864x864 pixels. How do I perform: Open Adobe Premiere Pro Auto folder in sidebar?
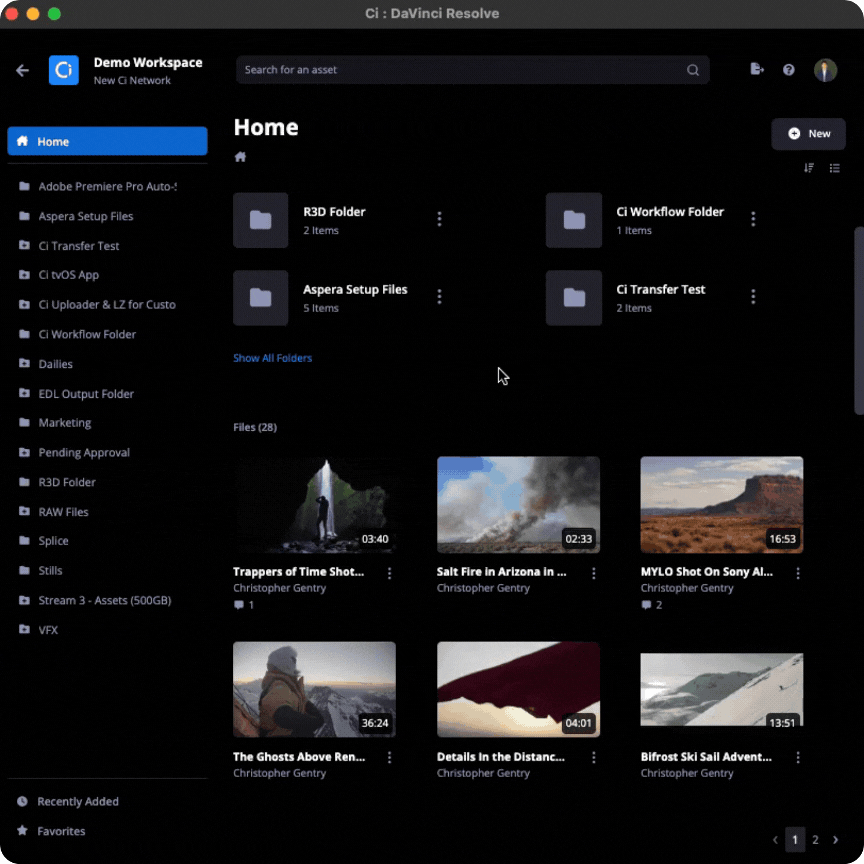[98, 187]
